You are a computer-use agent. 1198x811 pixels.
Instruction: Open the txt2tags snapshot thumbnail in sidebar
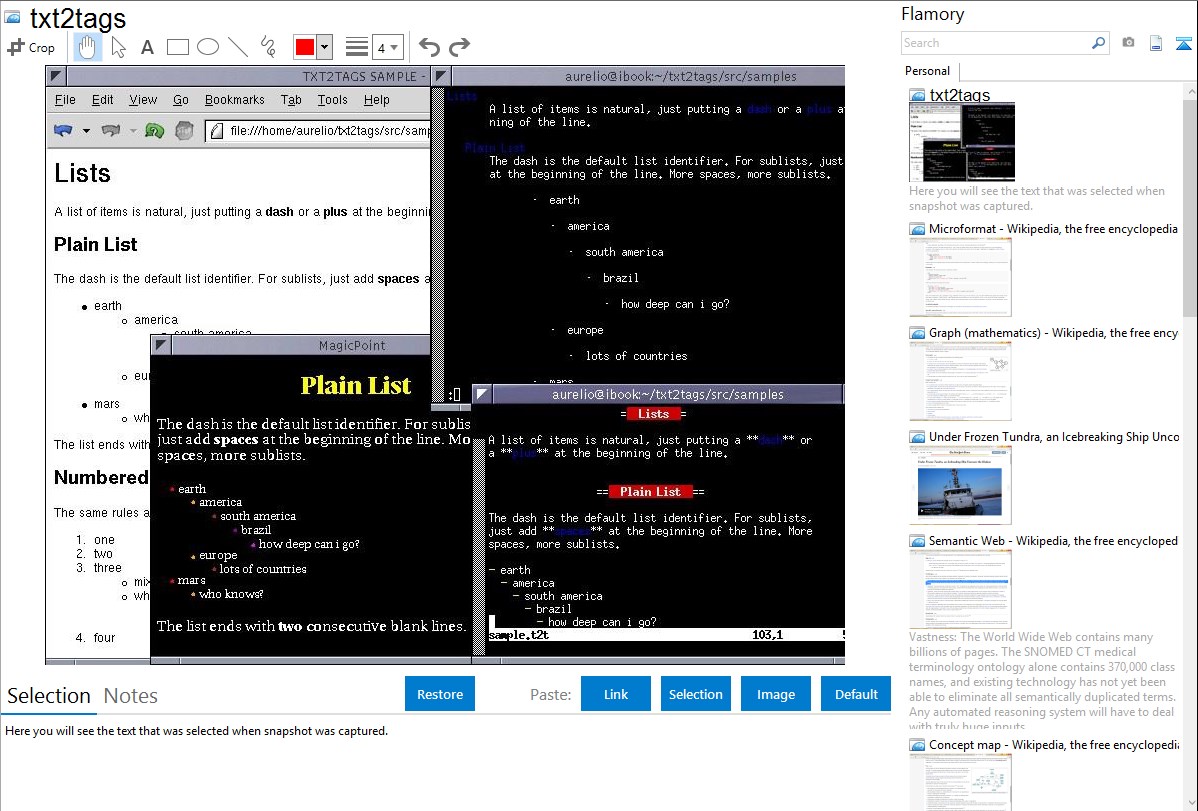(962, 142)
